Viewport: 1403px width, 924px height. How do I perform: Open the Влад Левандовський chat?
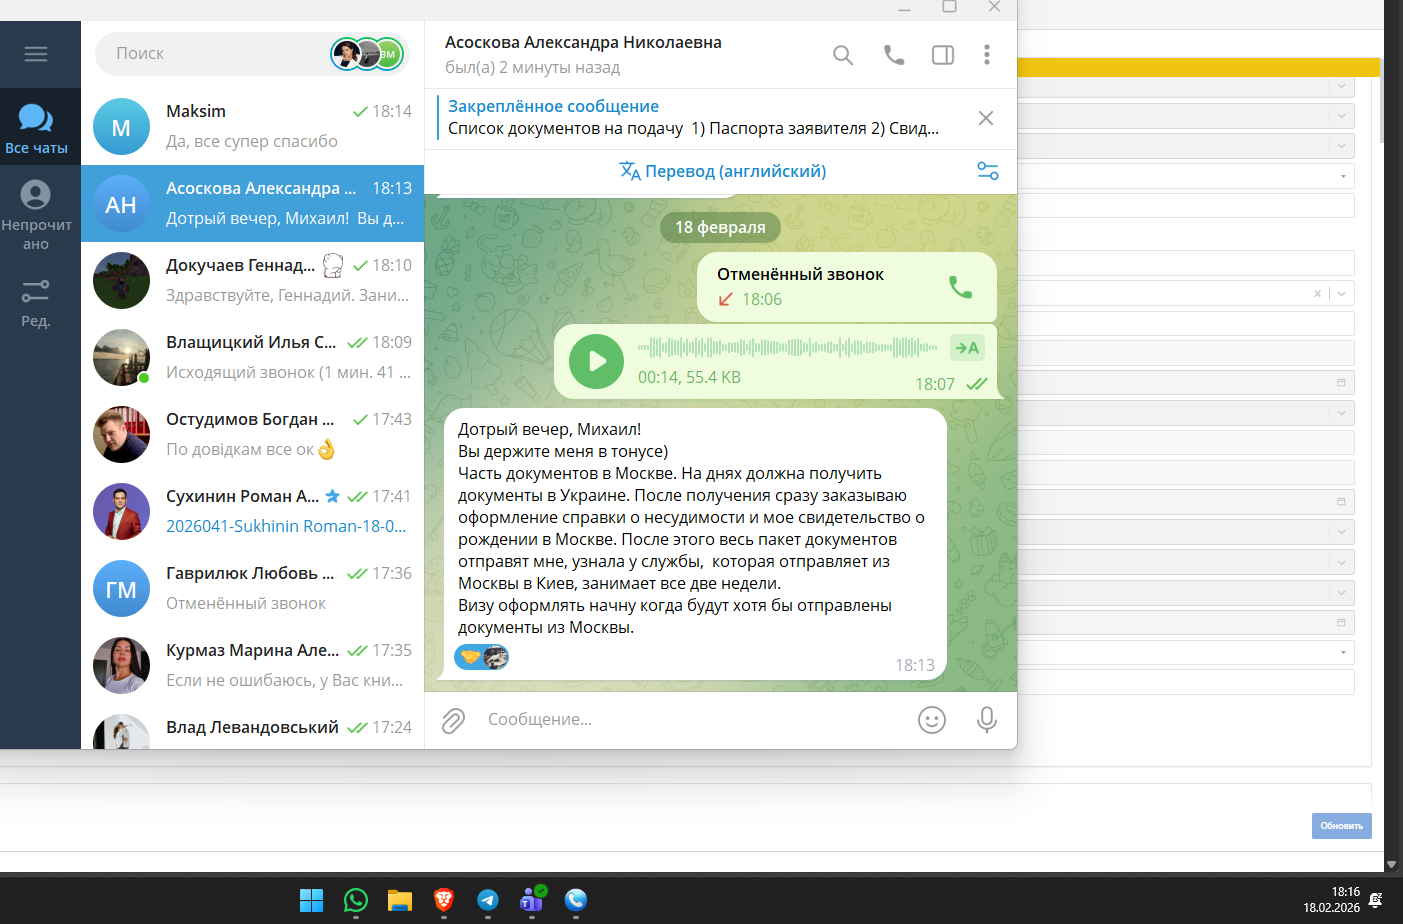click(x=253, y=727)
